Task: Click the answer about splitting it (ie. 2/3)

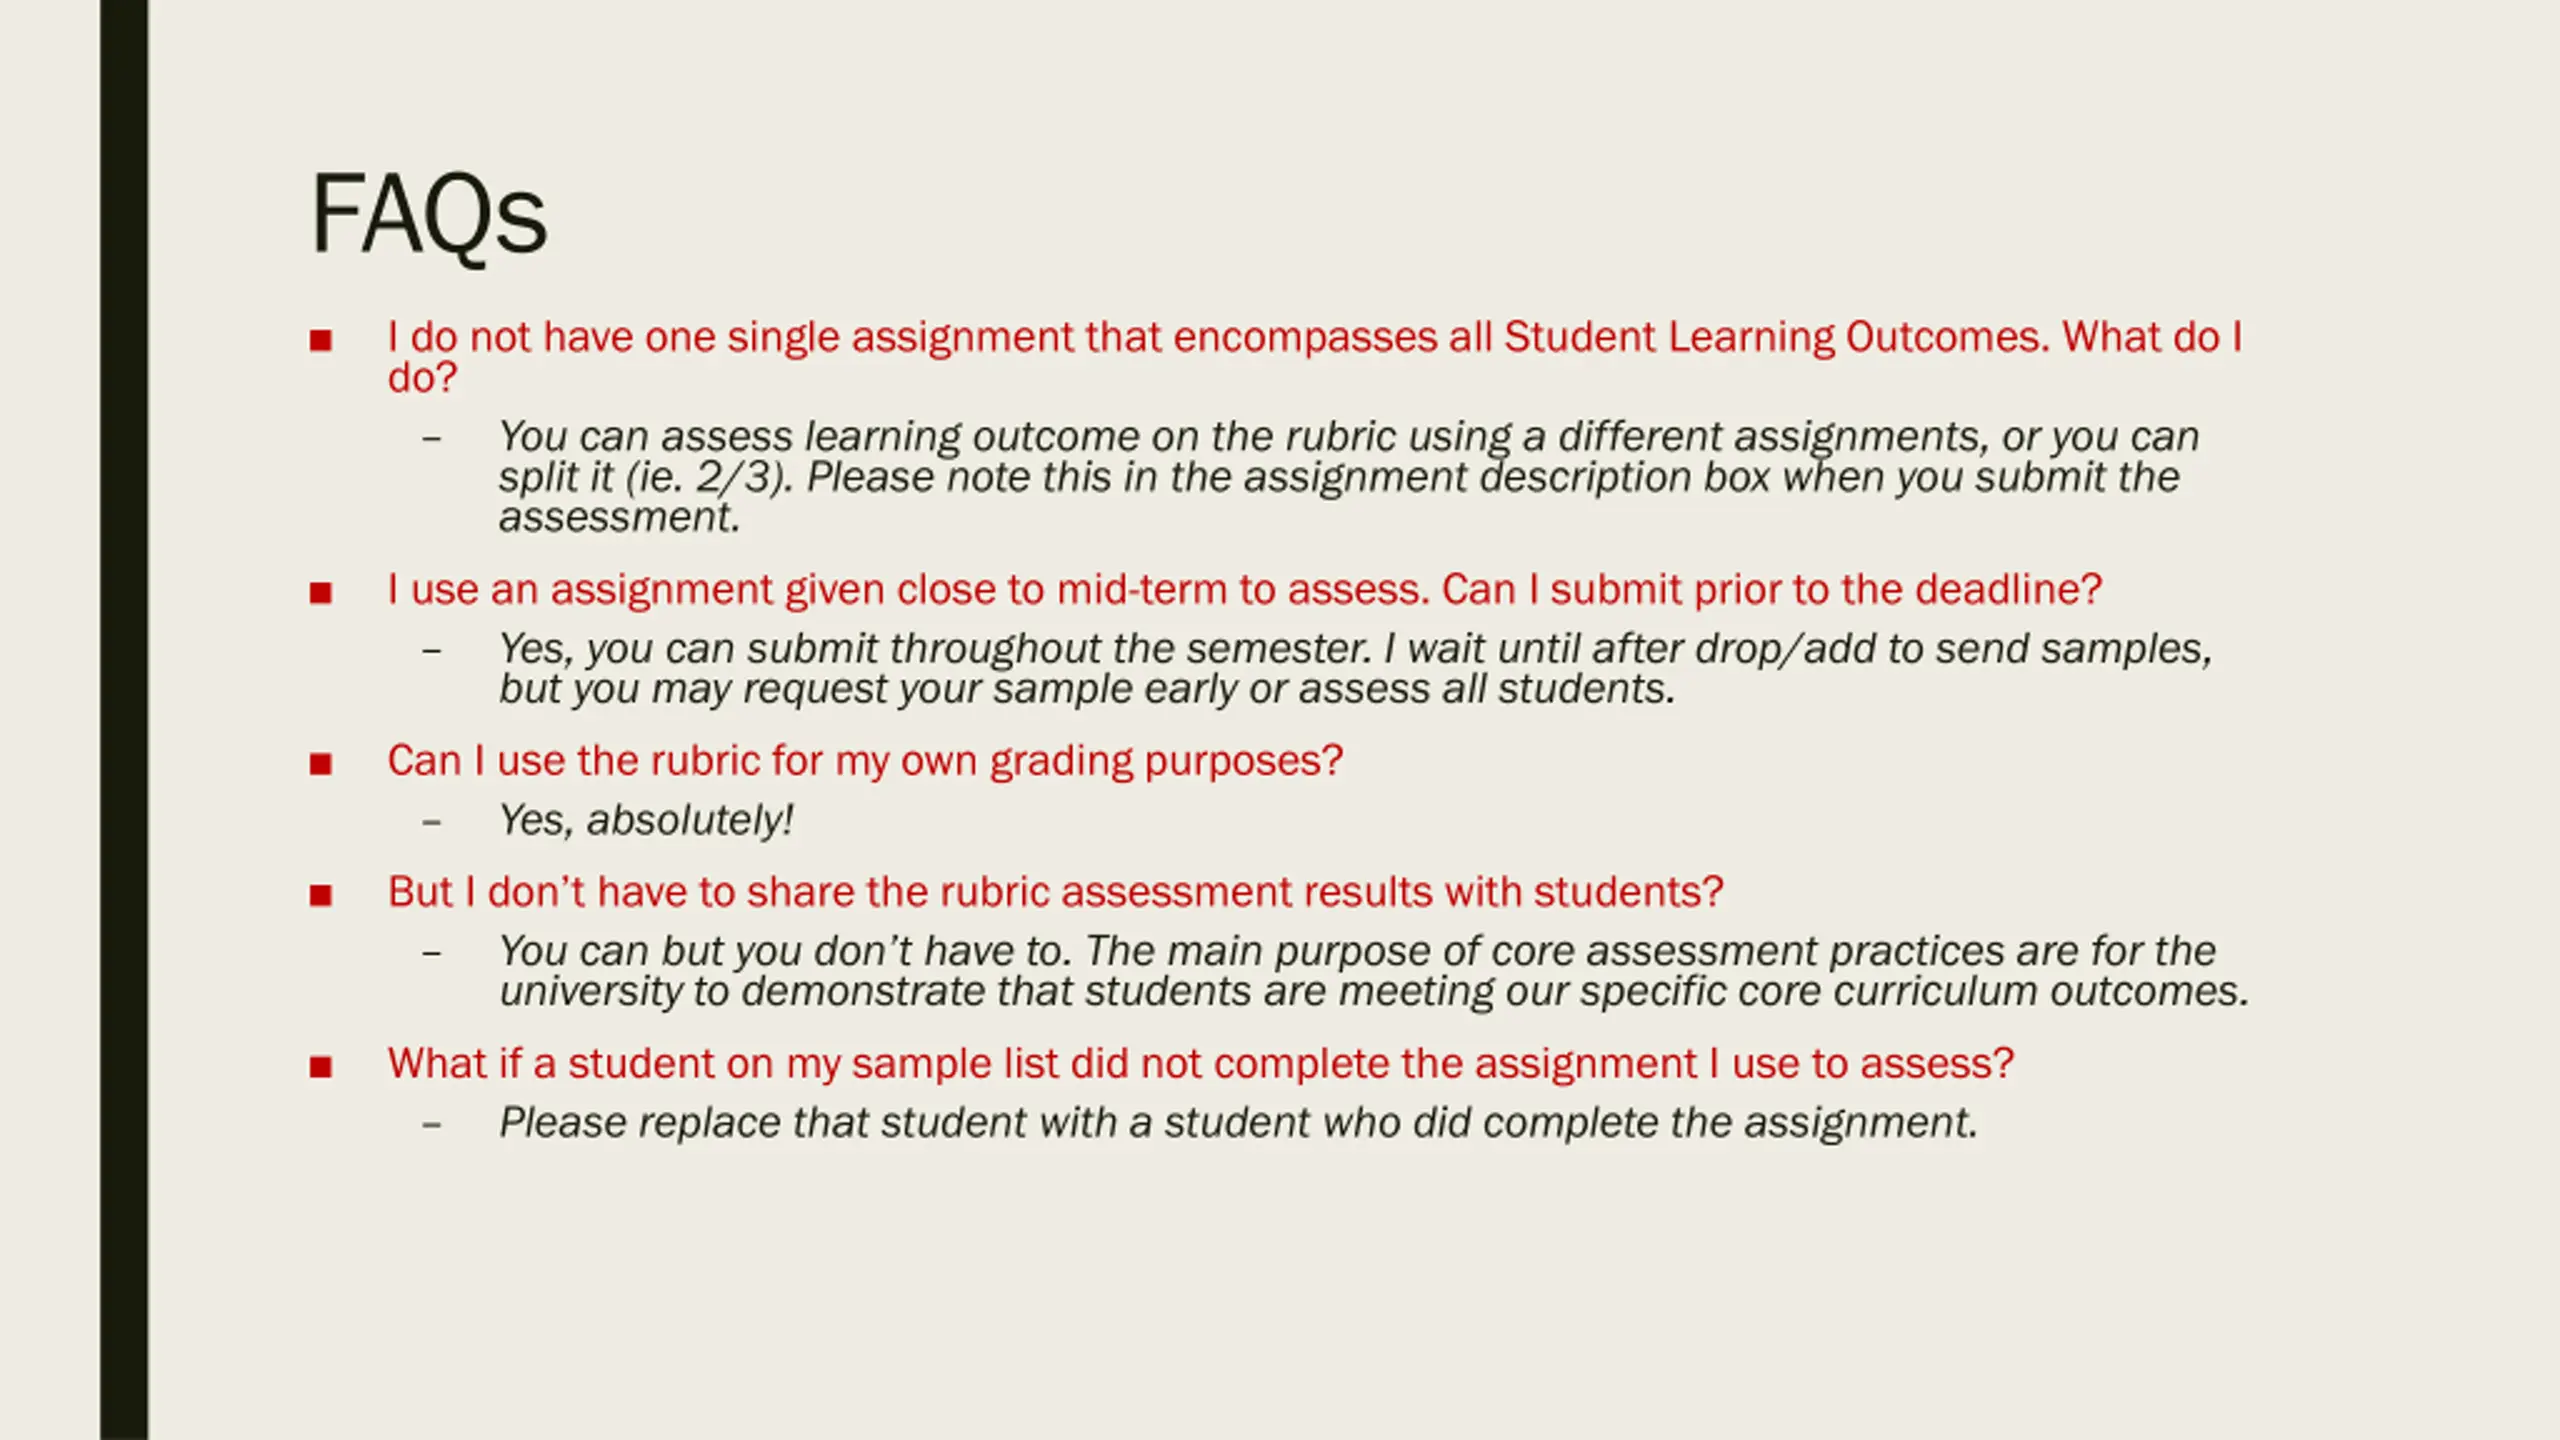Action: tap(1349, 477)
